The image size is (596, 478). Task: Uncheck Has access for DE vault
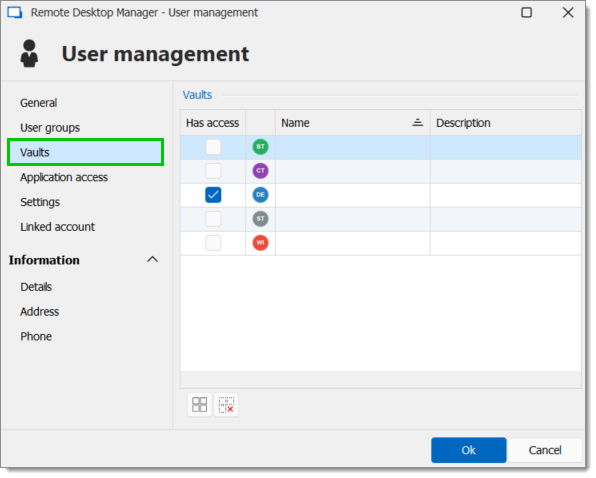[213, 195]
